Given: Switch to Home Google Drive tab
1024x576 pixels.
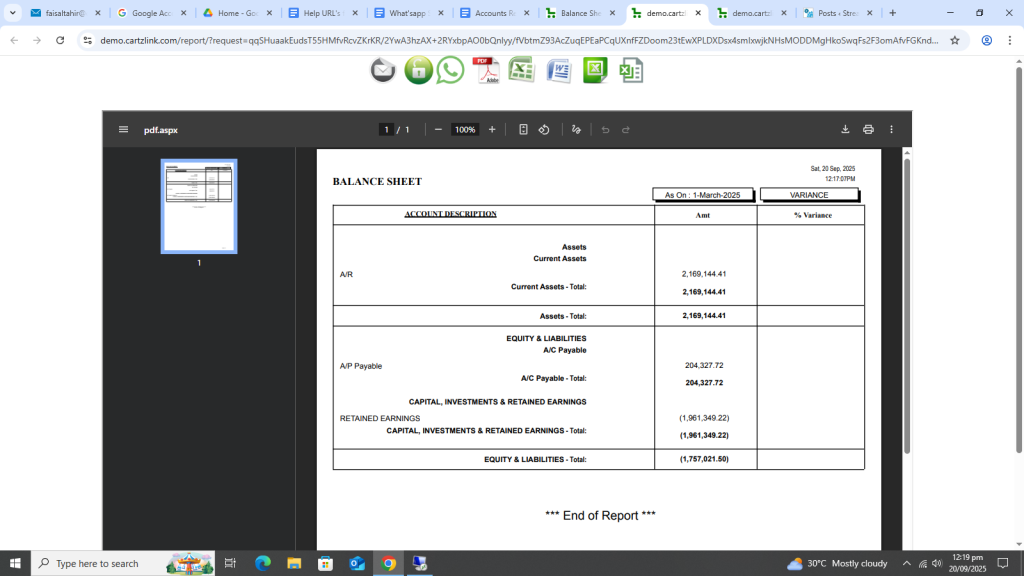Looking at the screenshot, I should [236, 13].
